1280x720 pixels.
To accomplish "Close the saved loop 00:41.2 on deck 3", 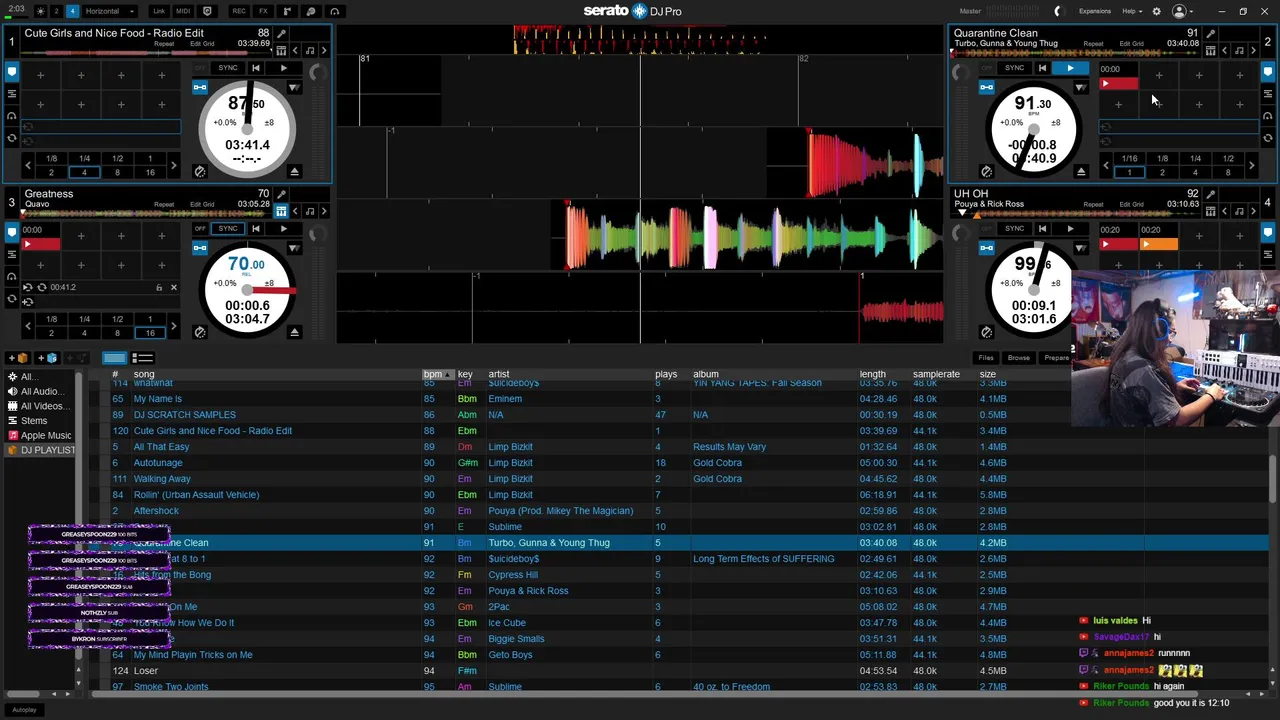I will [x=173, y=287].
